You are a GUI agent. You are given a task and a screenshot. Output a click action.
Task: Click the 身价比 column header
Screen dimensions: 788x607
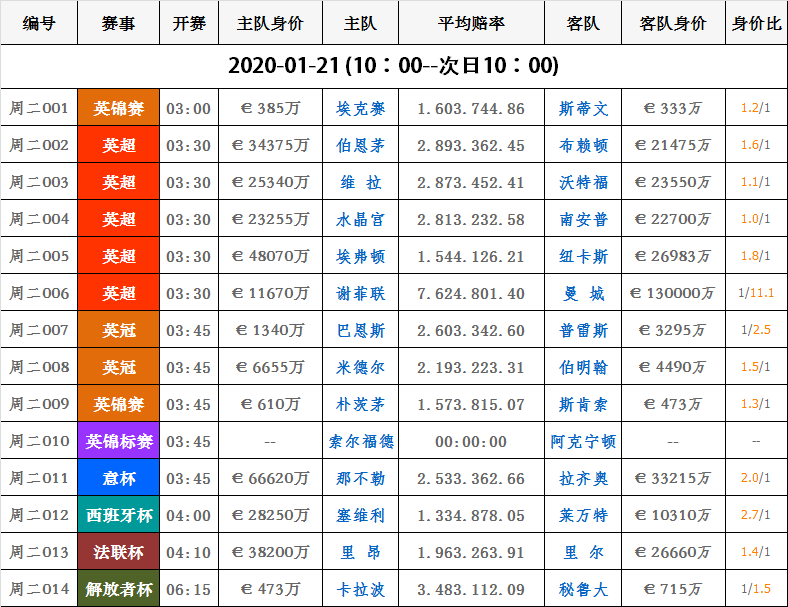(x=756, y=23)
